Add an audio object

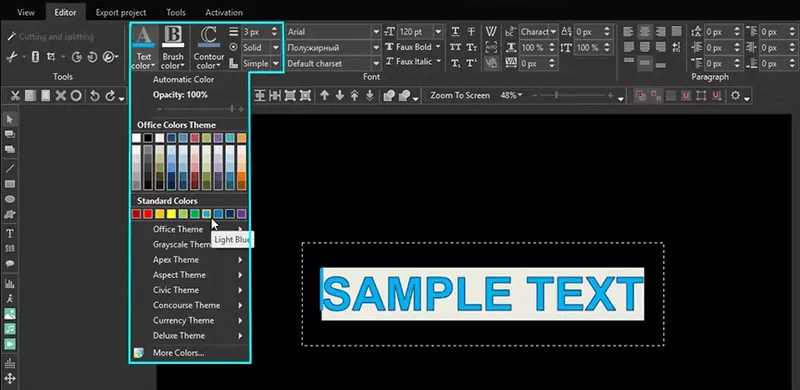pos(10,329)
